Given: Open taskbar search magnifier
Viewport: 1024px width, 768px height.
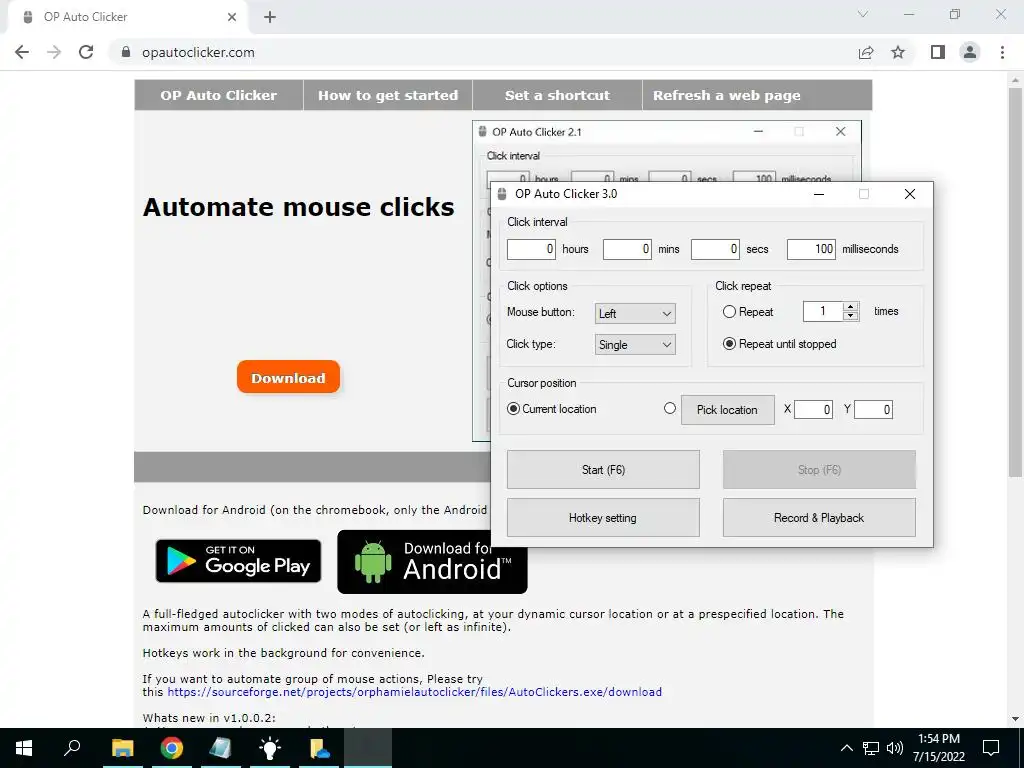Looking at the screenshot, I should (x=72, y=747).
